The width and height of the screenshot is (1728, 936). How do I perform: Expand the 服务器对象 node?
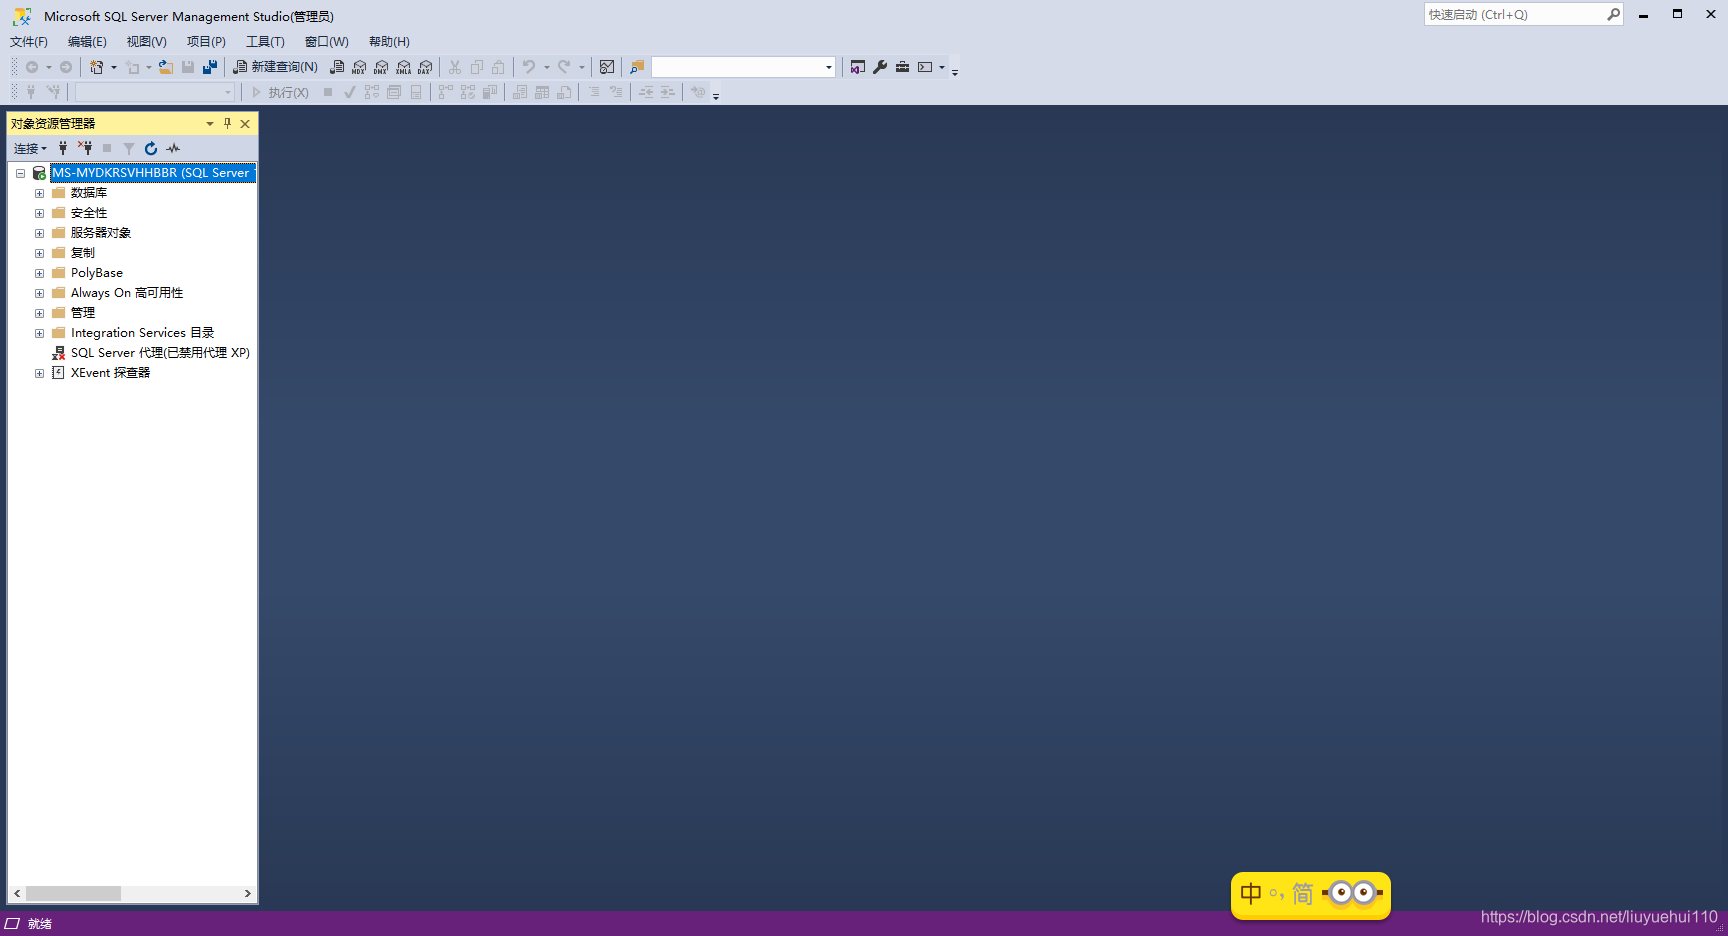pyautogui.click(x=39, y=233)
